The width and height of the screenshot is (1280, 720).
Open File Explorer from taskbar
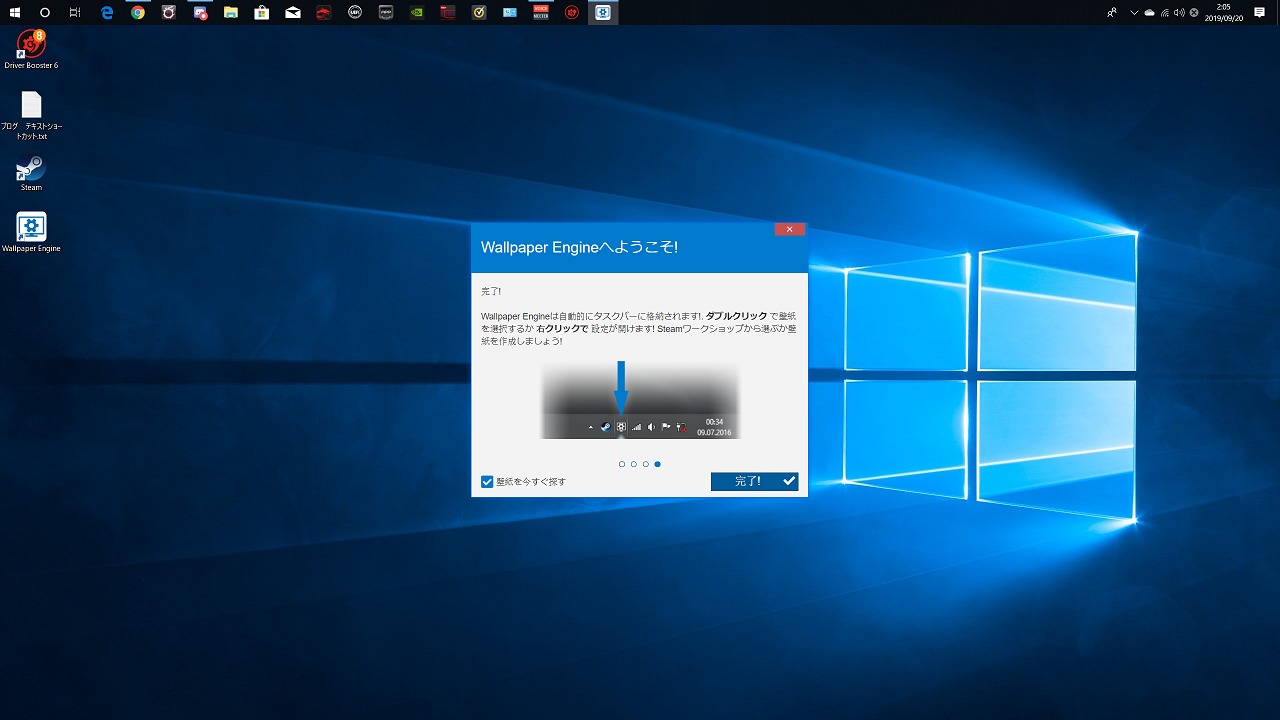[231, 13]
